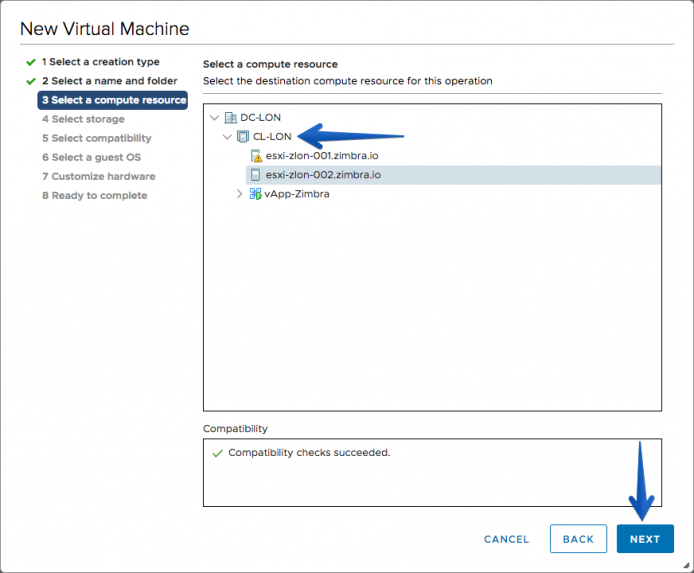The width and height of the screenshot is (694, 573).
Task: Click the green check beside step 1
Action: click(31, 62)
